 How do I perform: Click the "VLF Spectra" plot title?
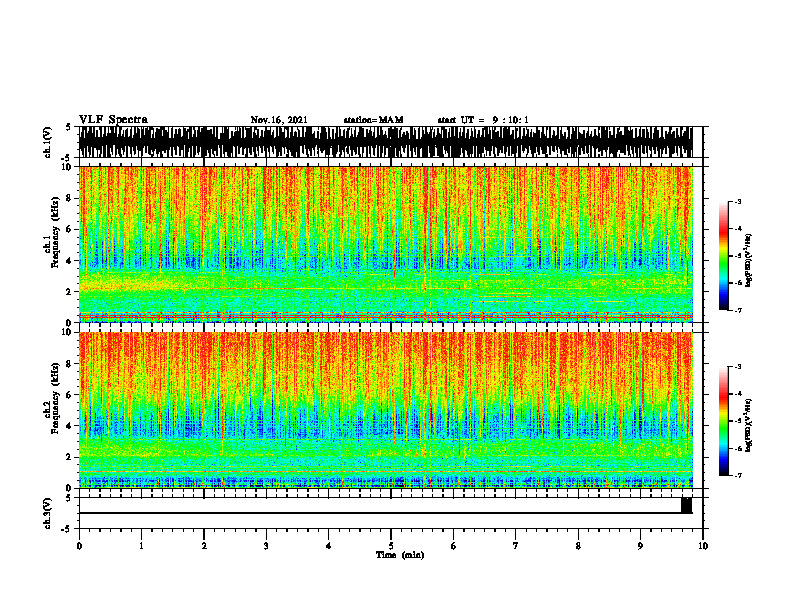(x=114, y=120)
